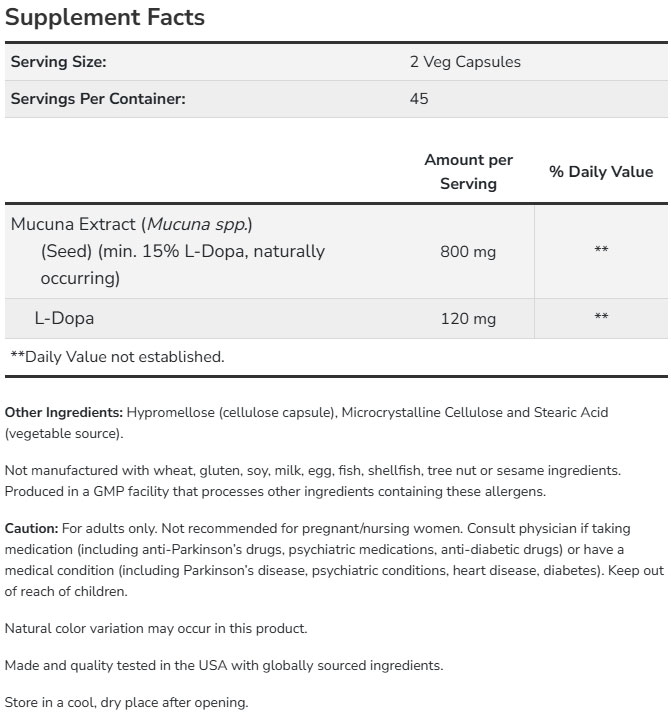Click the Supplement Facts heading
The height and width of the screenshot is (713, 671).
[x=105, y=17]
